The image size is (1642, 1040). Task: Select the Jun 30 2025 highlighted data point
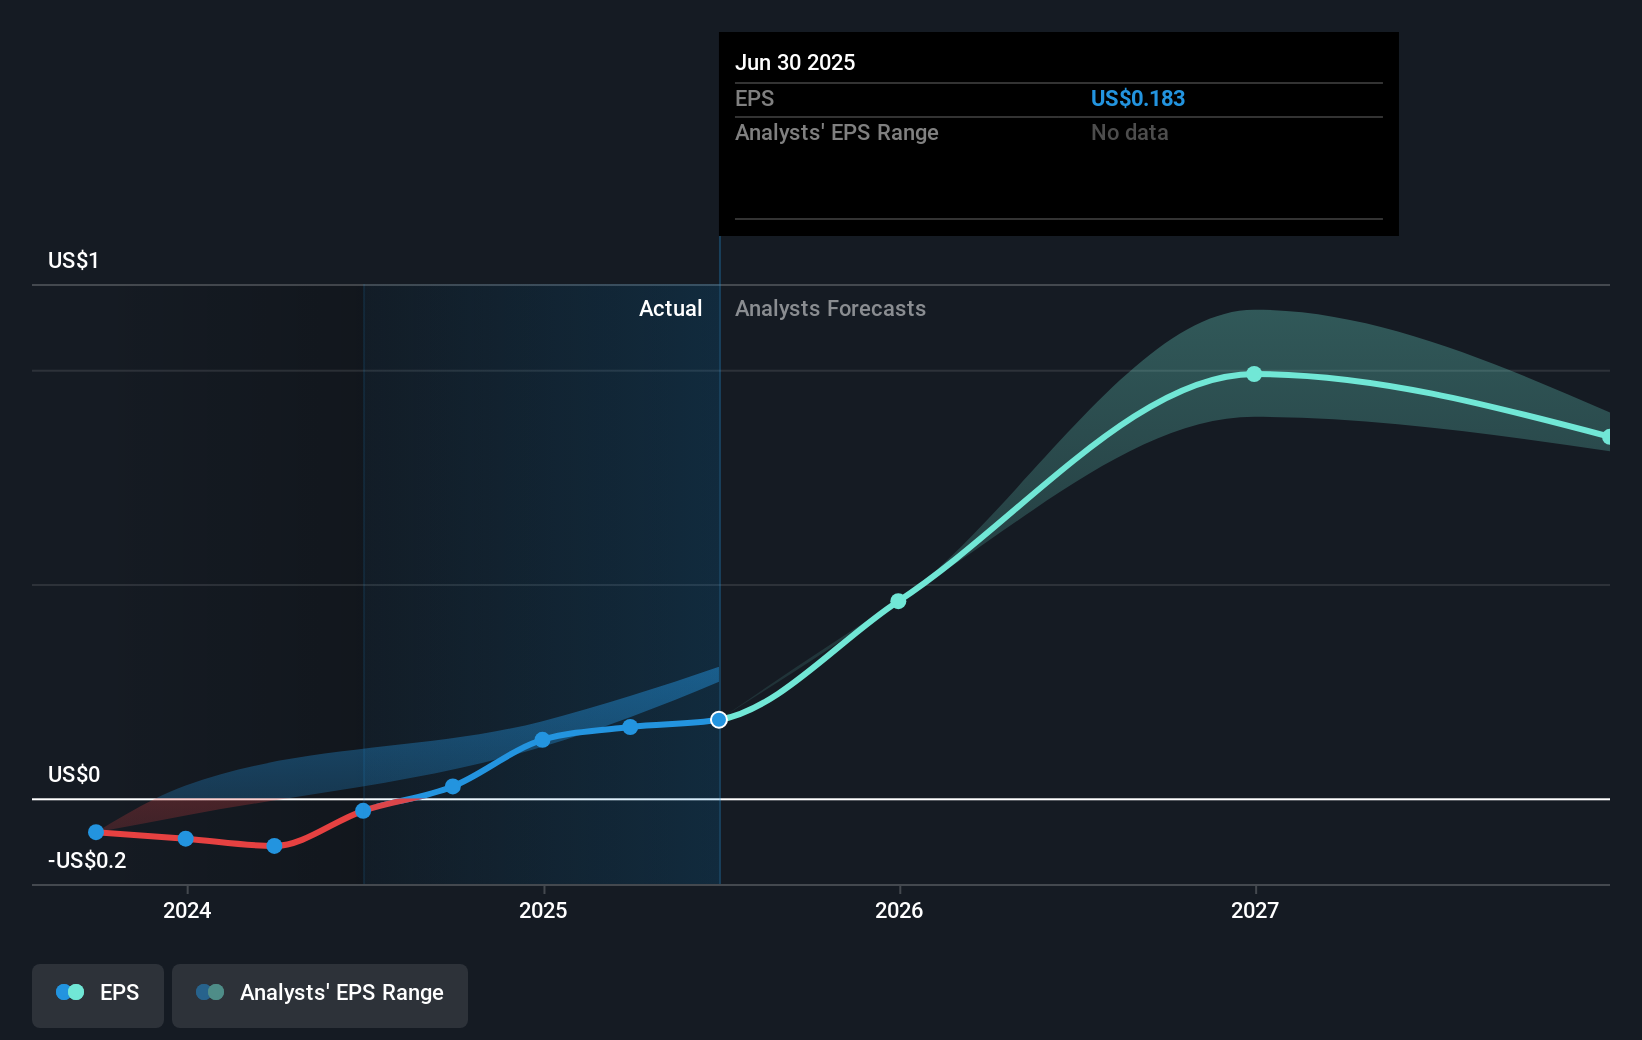click(x=719, y=720)
